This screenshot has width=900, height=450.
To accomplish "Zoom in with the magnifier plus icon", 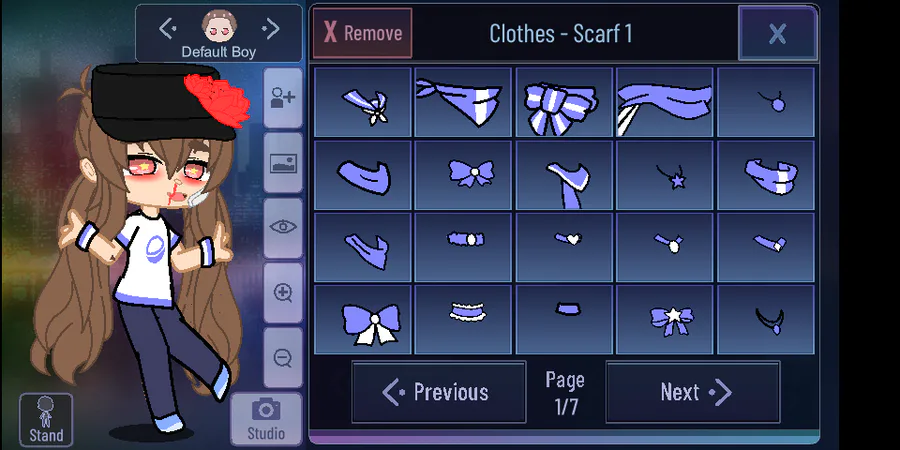I will (x=283, y=293).
